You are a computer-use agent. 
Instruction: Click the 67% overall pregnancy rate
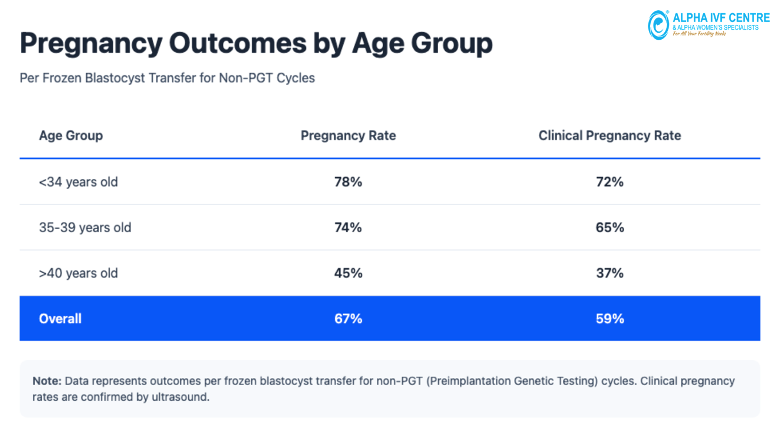click(x=348, y=319)
